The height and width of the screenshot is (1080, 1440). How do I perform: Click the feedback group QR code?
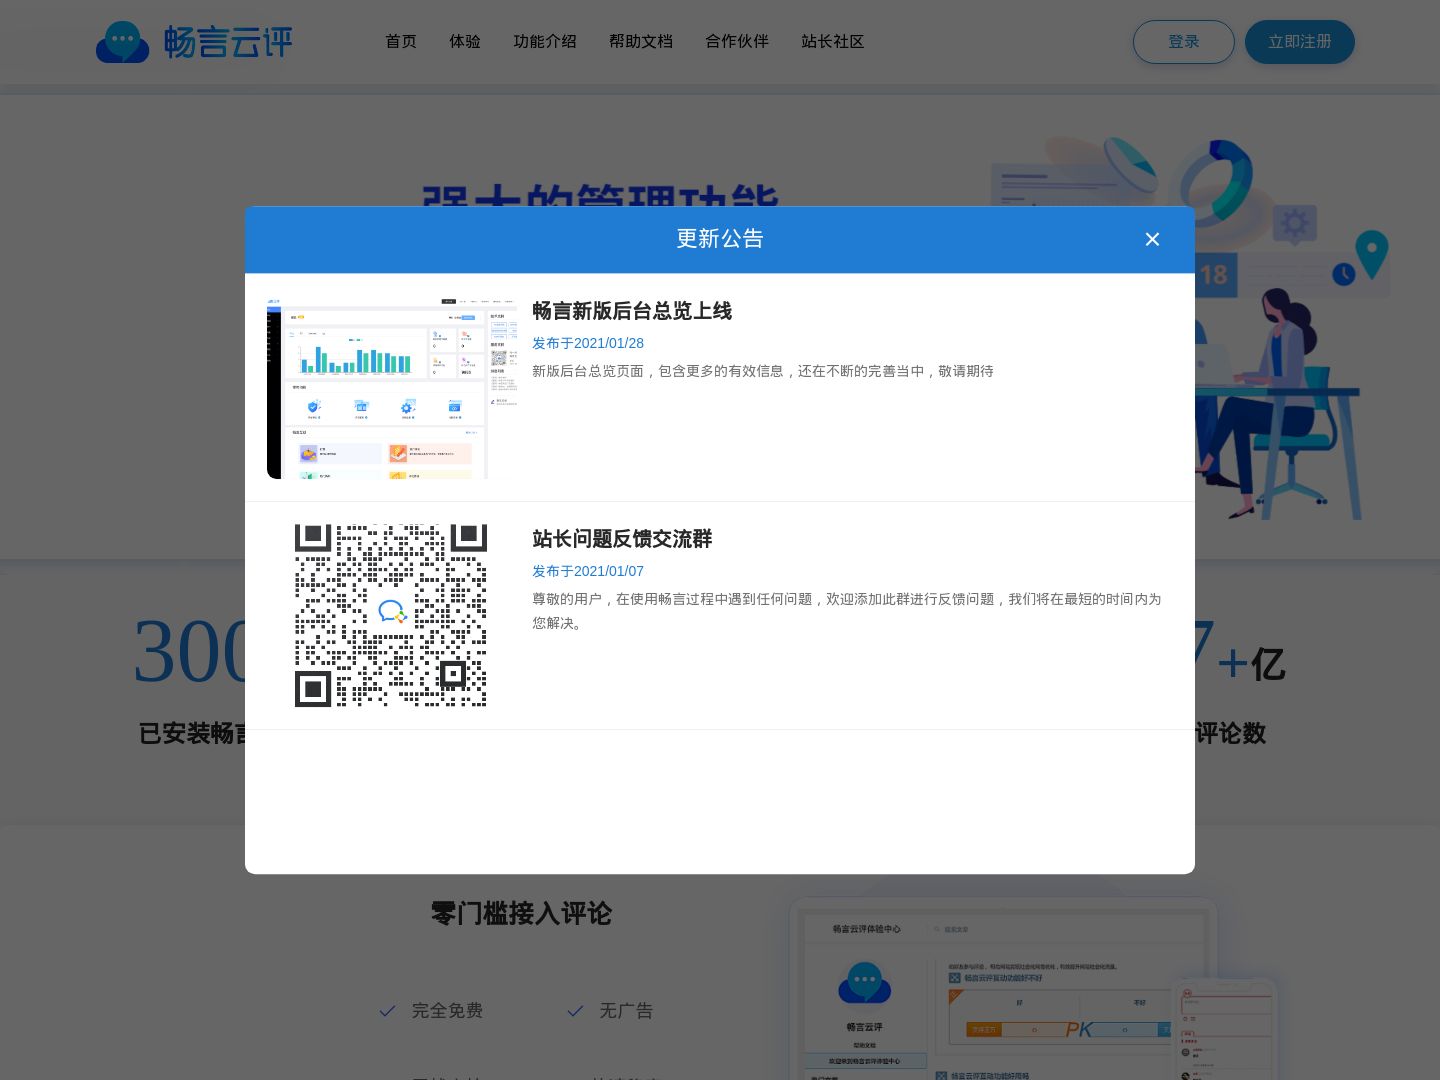click(x=391, y=615)
